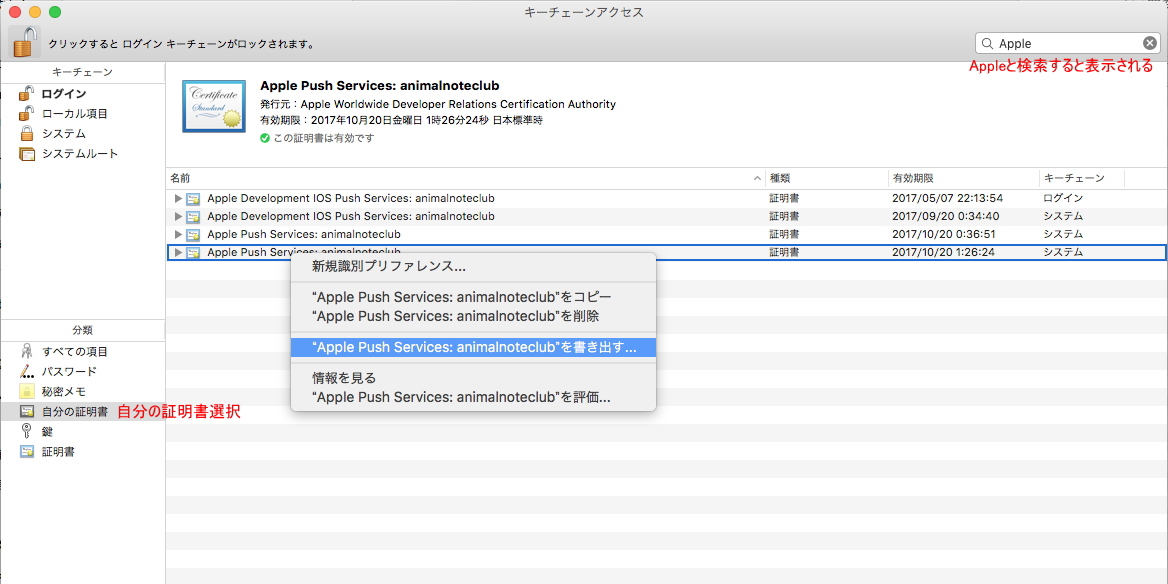Choose the パスワード category pencil icon
The width and height of the screenshot is (1168, 584).
pos(27,371)
